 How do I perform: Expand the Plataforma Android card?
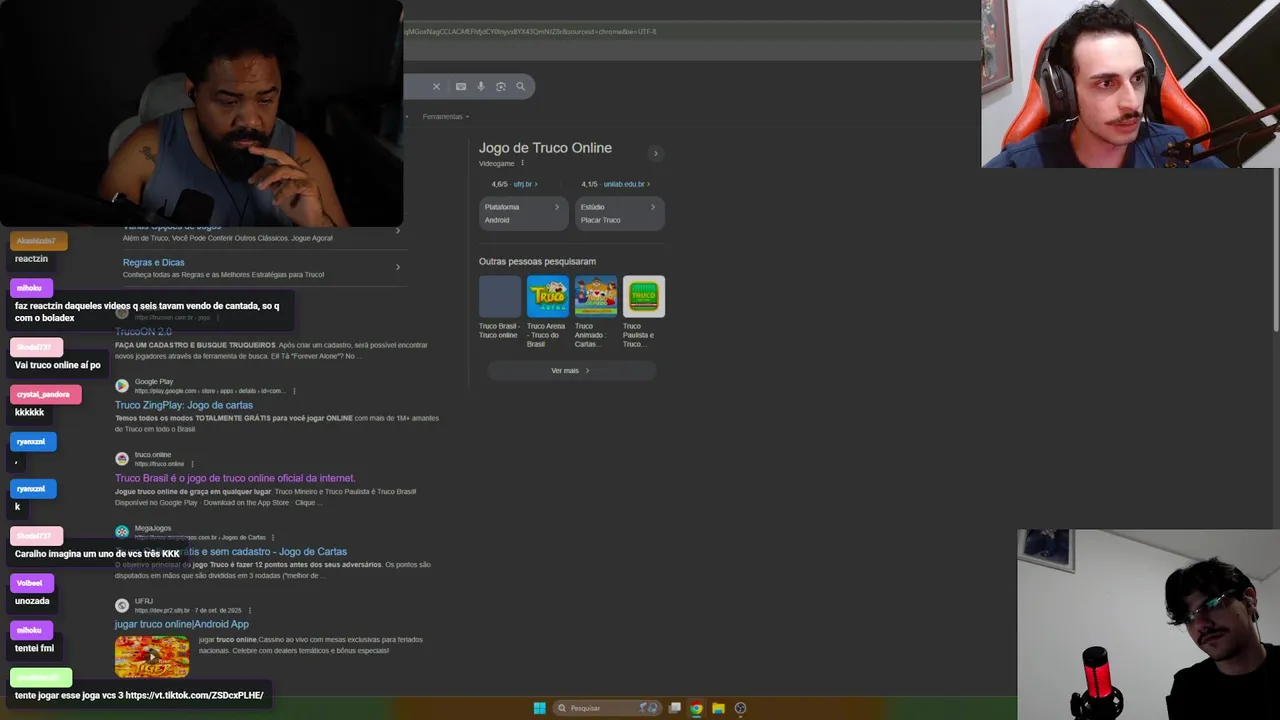524,213
